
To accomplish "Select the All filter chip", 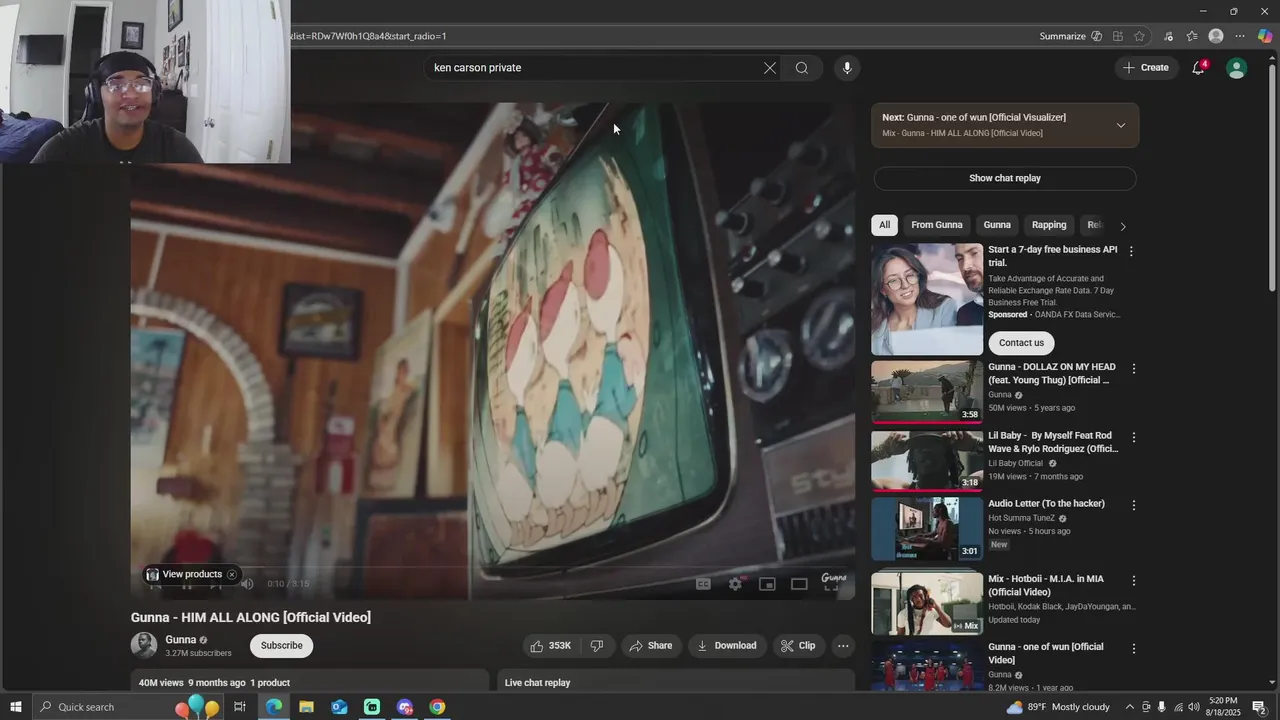I will (884, 225).
